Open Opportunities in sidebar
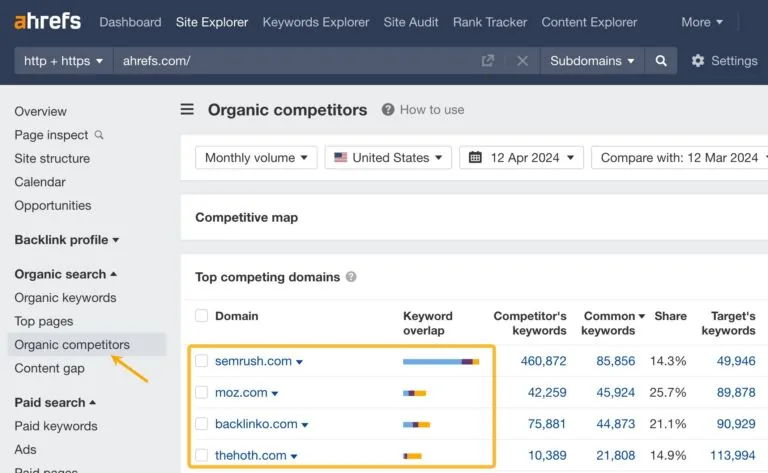 pyautogui.click(x=53, y=205)
